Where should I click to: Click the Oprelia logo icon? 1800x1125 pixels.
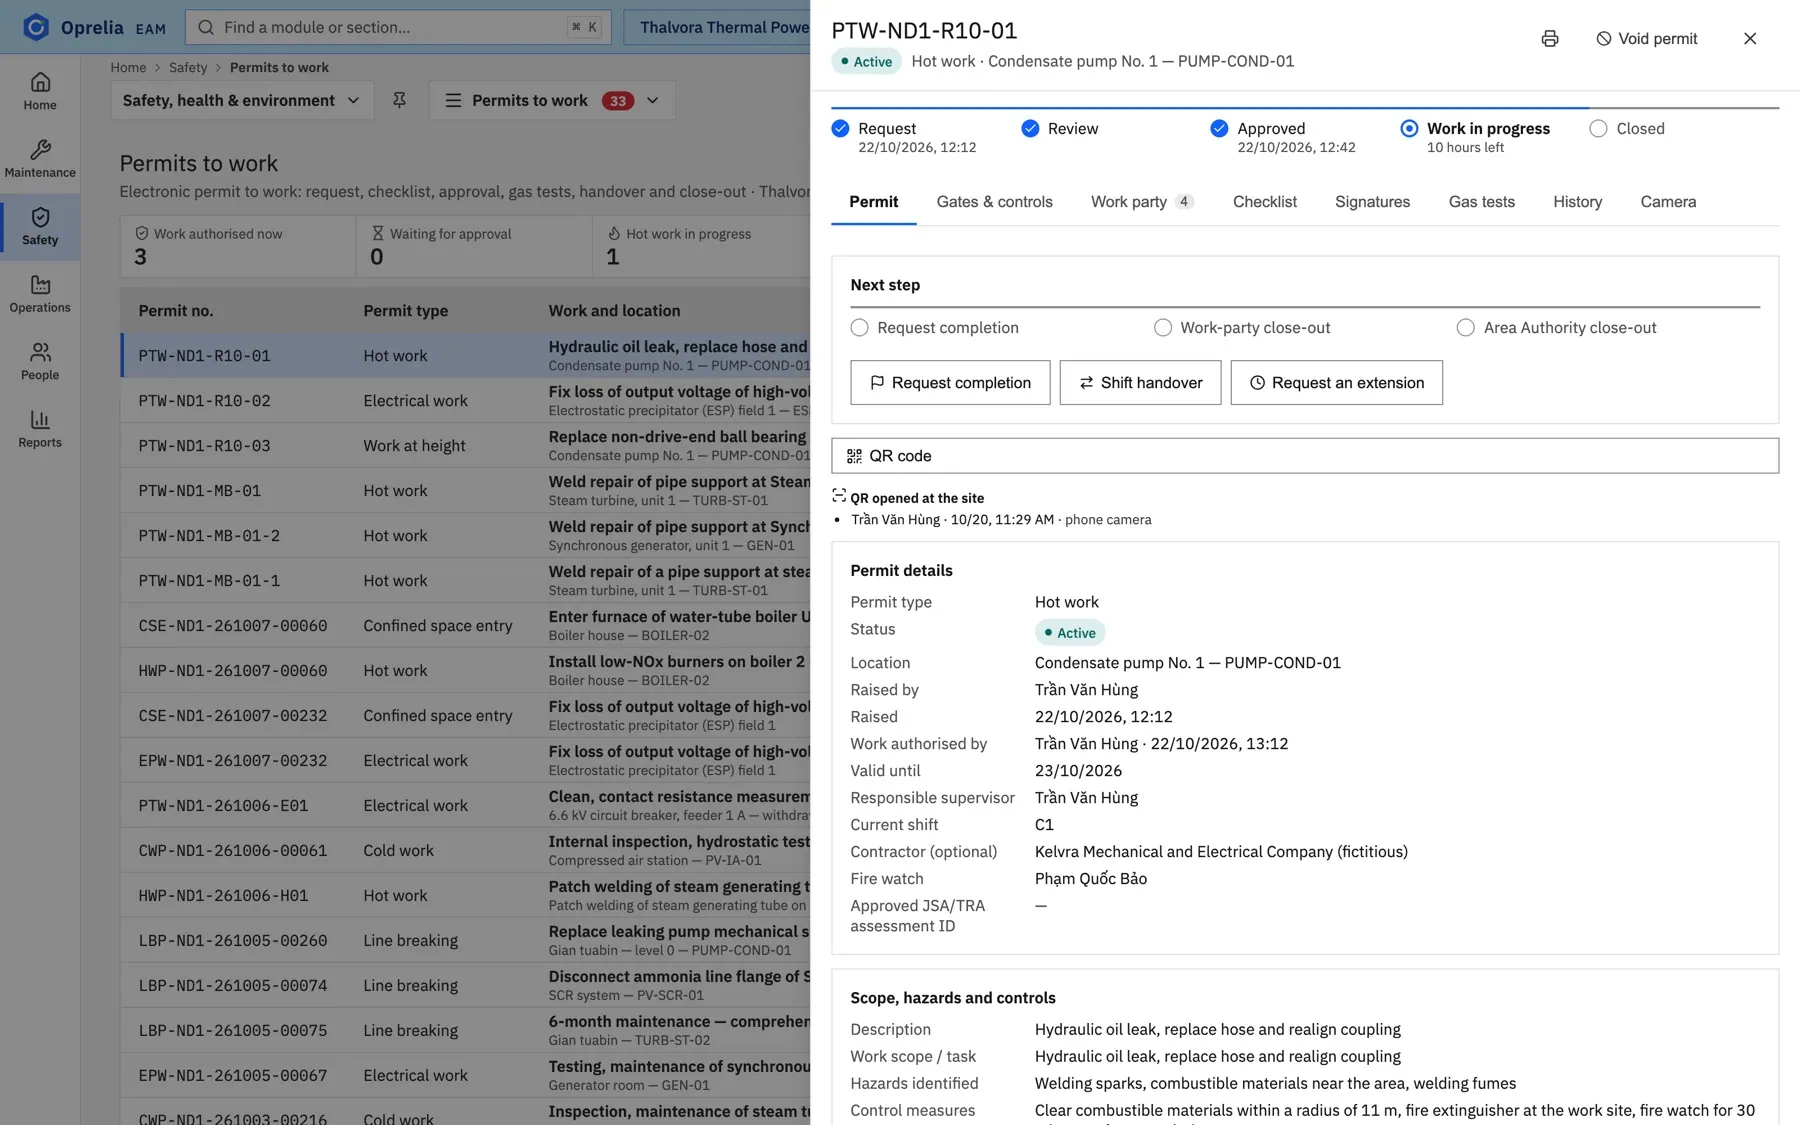coord(36,27)
